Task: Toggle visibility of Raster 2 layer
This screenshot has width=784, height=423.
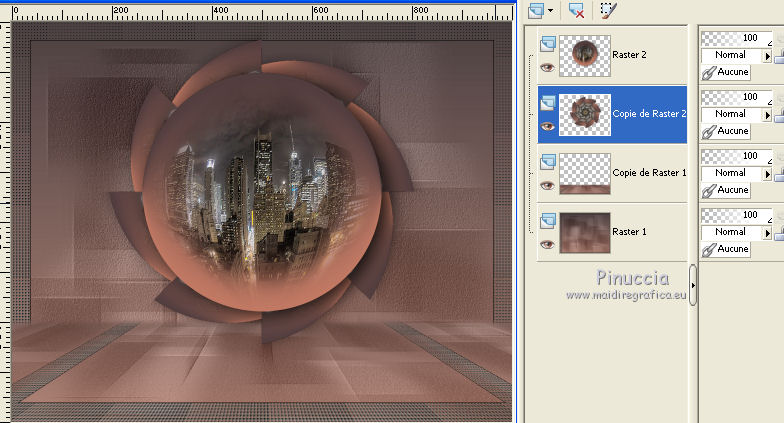Action: (x=548, y=68)
